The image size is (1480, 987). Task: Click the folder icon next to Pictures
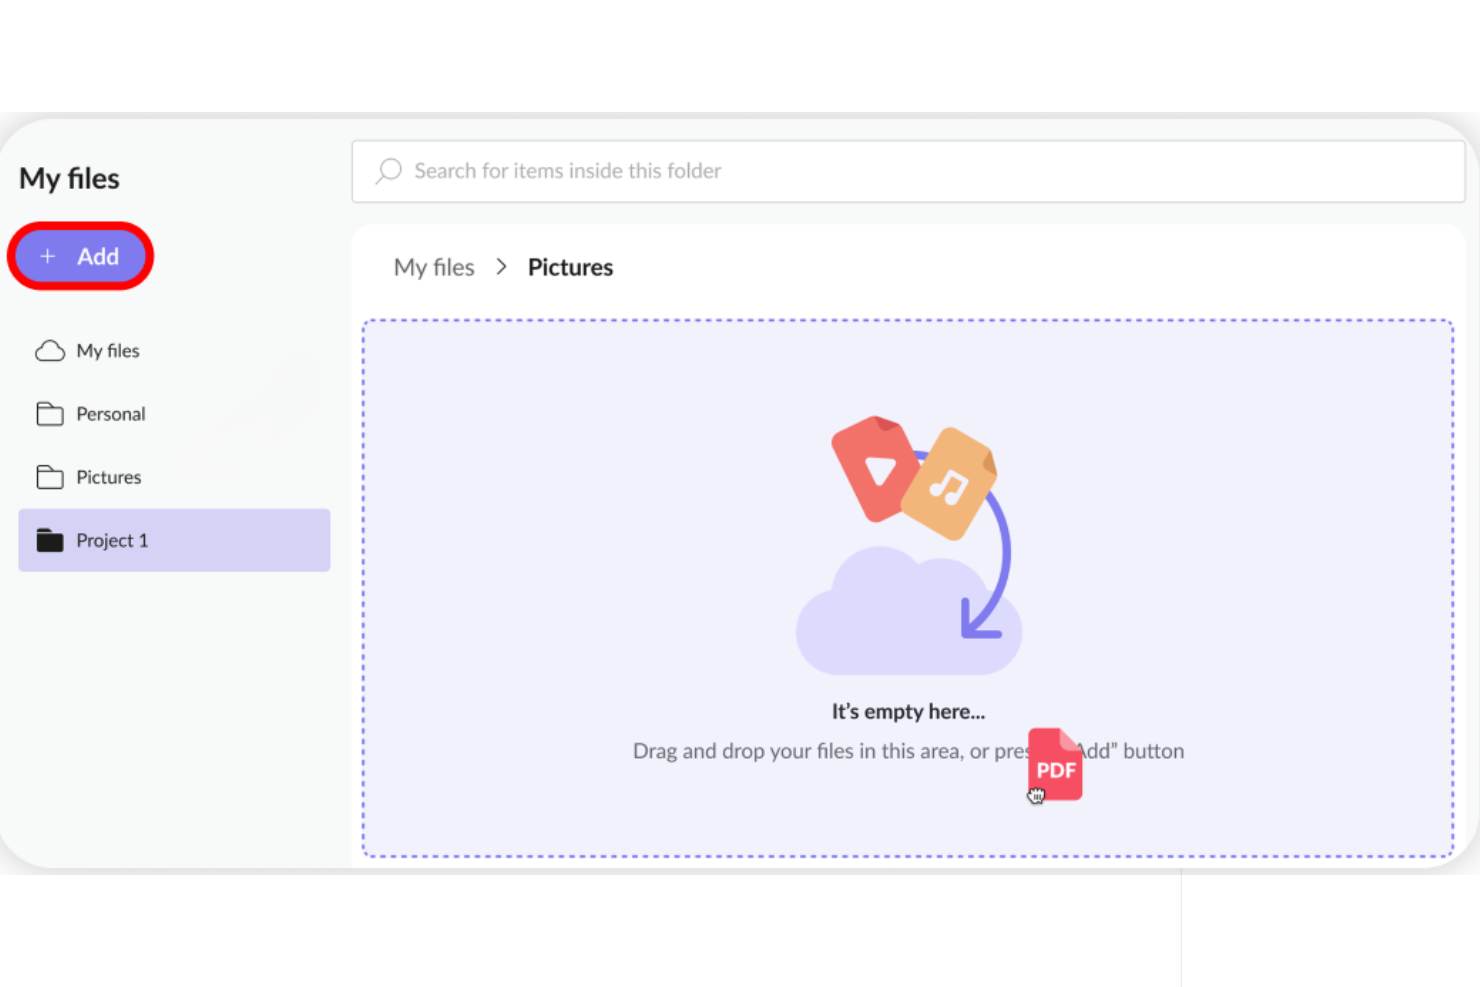[49, 477]
